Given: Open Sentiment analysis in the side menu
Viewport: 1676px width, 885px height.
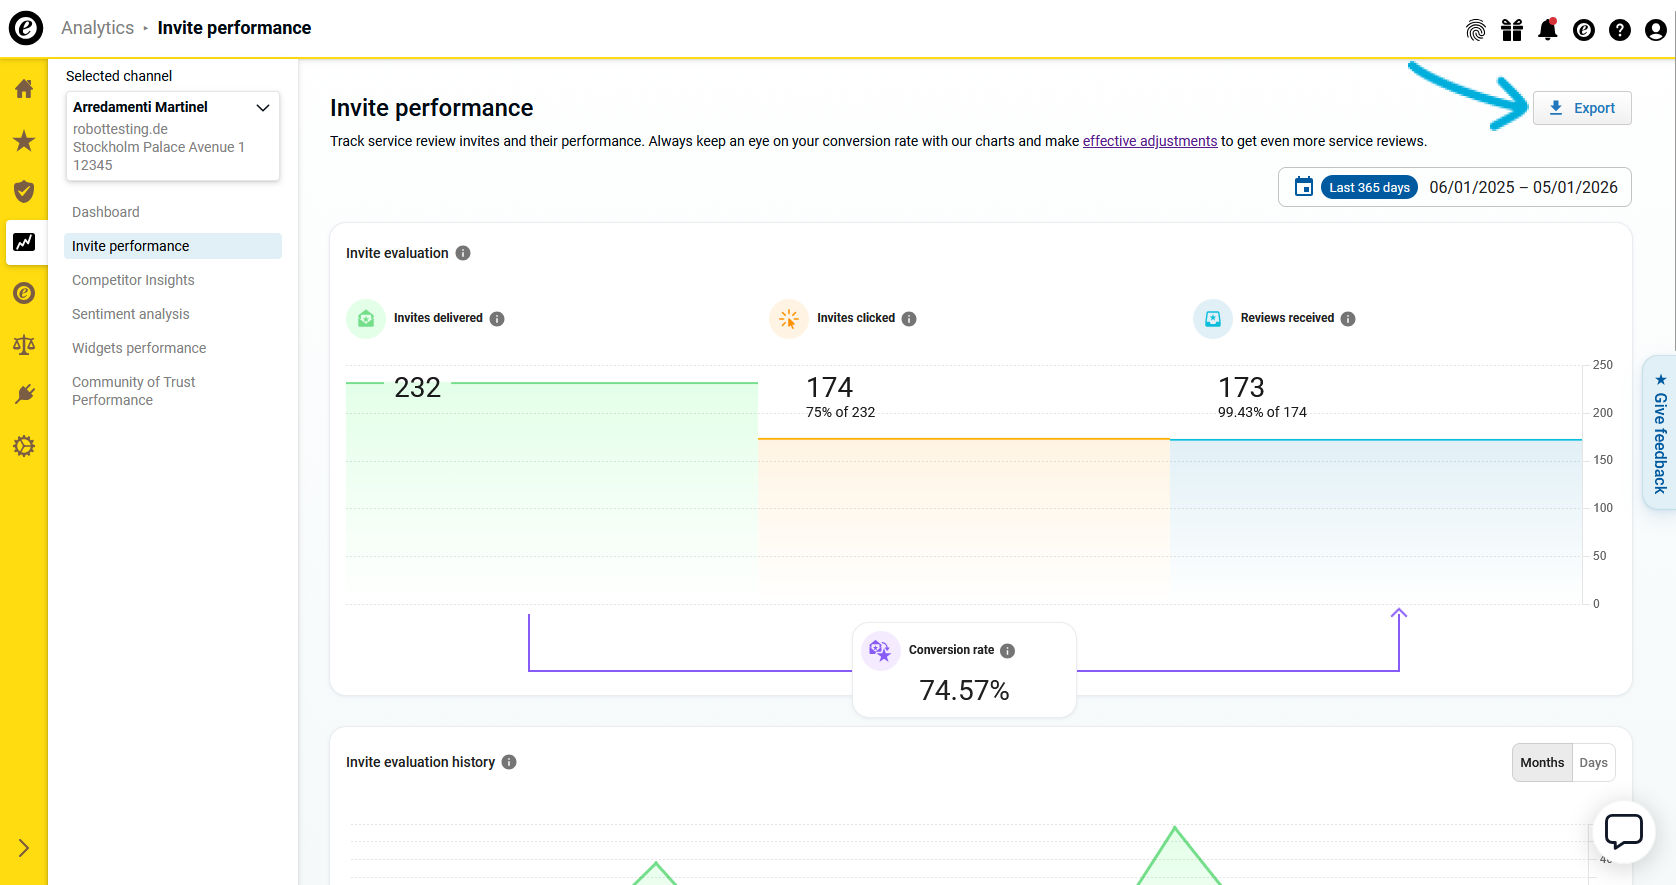Looking at the screenshot, I should pyautogui.click(x=130, y=314).
